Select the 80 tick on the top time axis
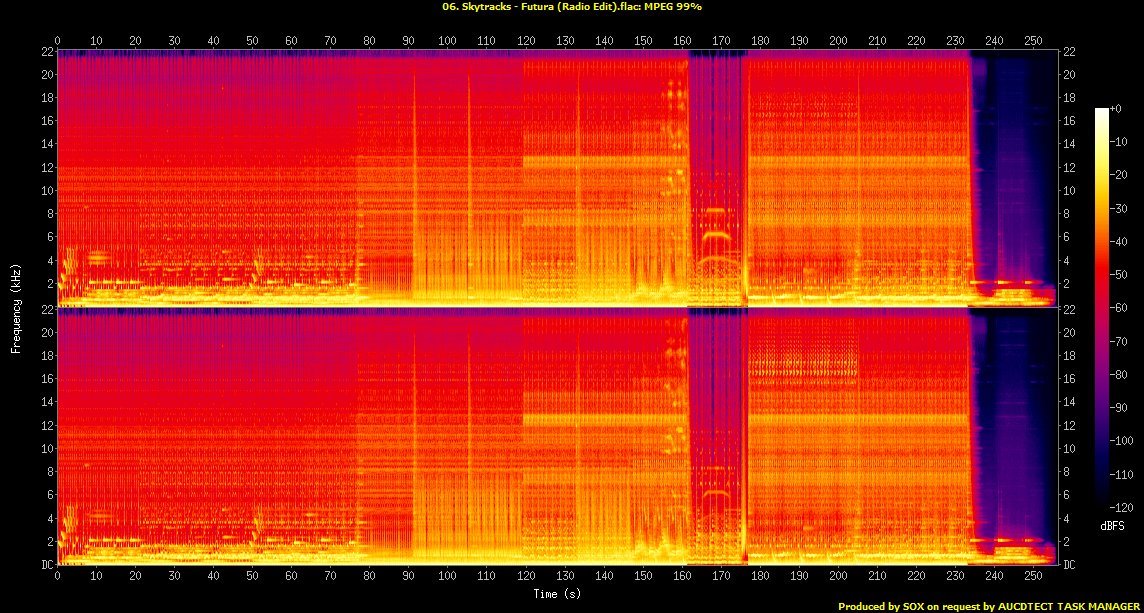Image resolution: width=1144 pixels, height=613 pixels. (369, 41)
